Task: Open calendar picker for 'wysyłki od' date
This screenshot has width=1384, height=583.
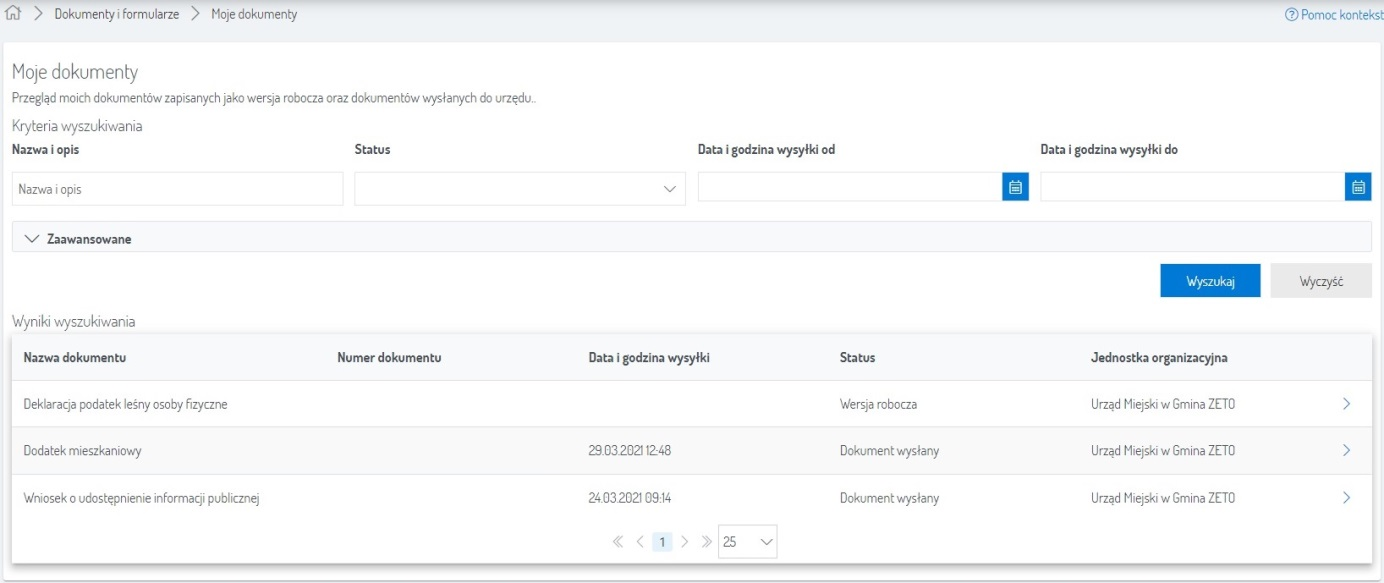Action: click(1015, 187)
